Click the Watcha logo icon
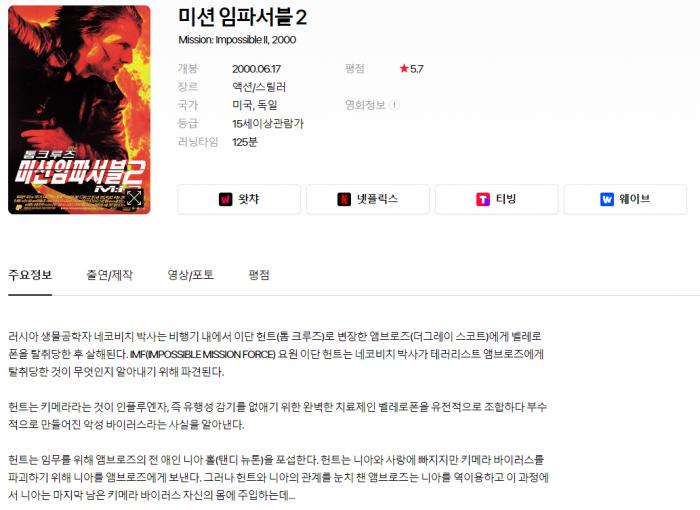Image resolution: width=700 pixels, height=510 pixels. (x=225, y=199)
